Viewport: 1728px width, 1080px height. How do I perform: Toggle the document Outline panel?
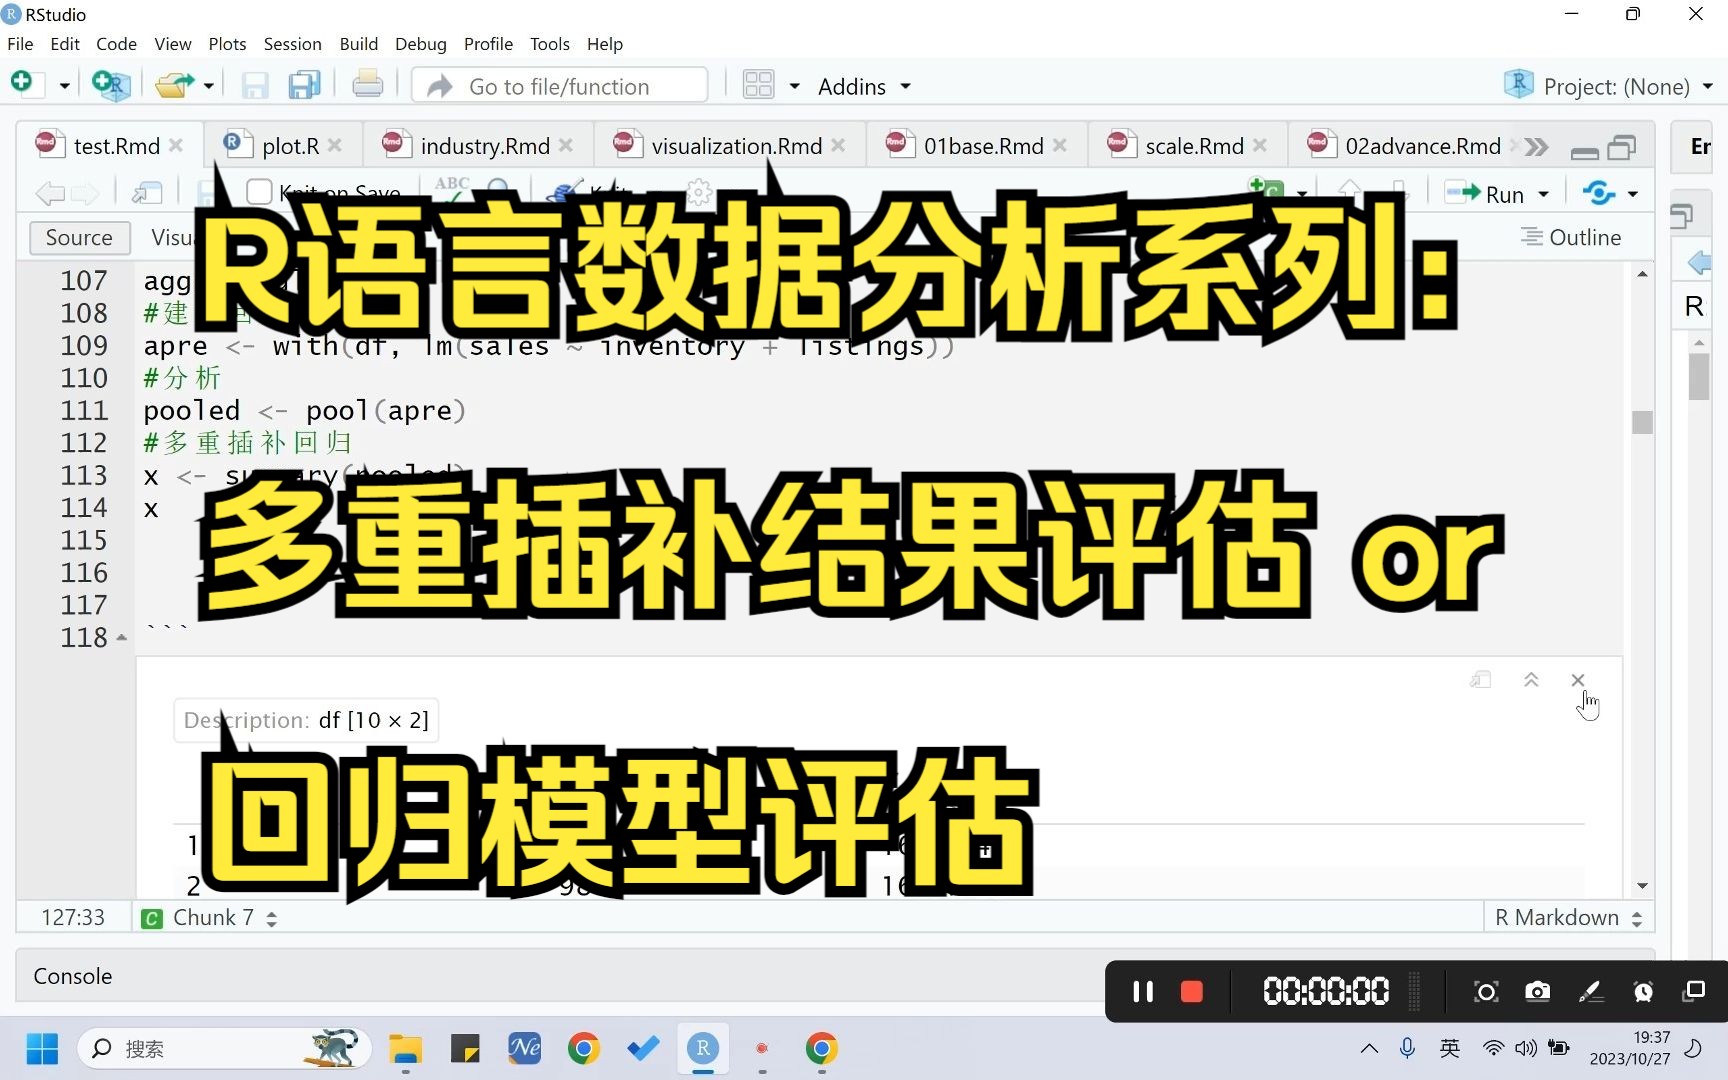pyautogui.click(x=1571, y=237)
